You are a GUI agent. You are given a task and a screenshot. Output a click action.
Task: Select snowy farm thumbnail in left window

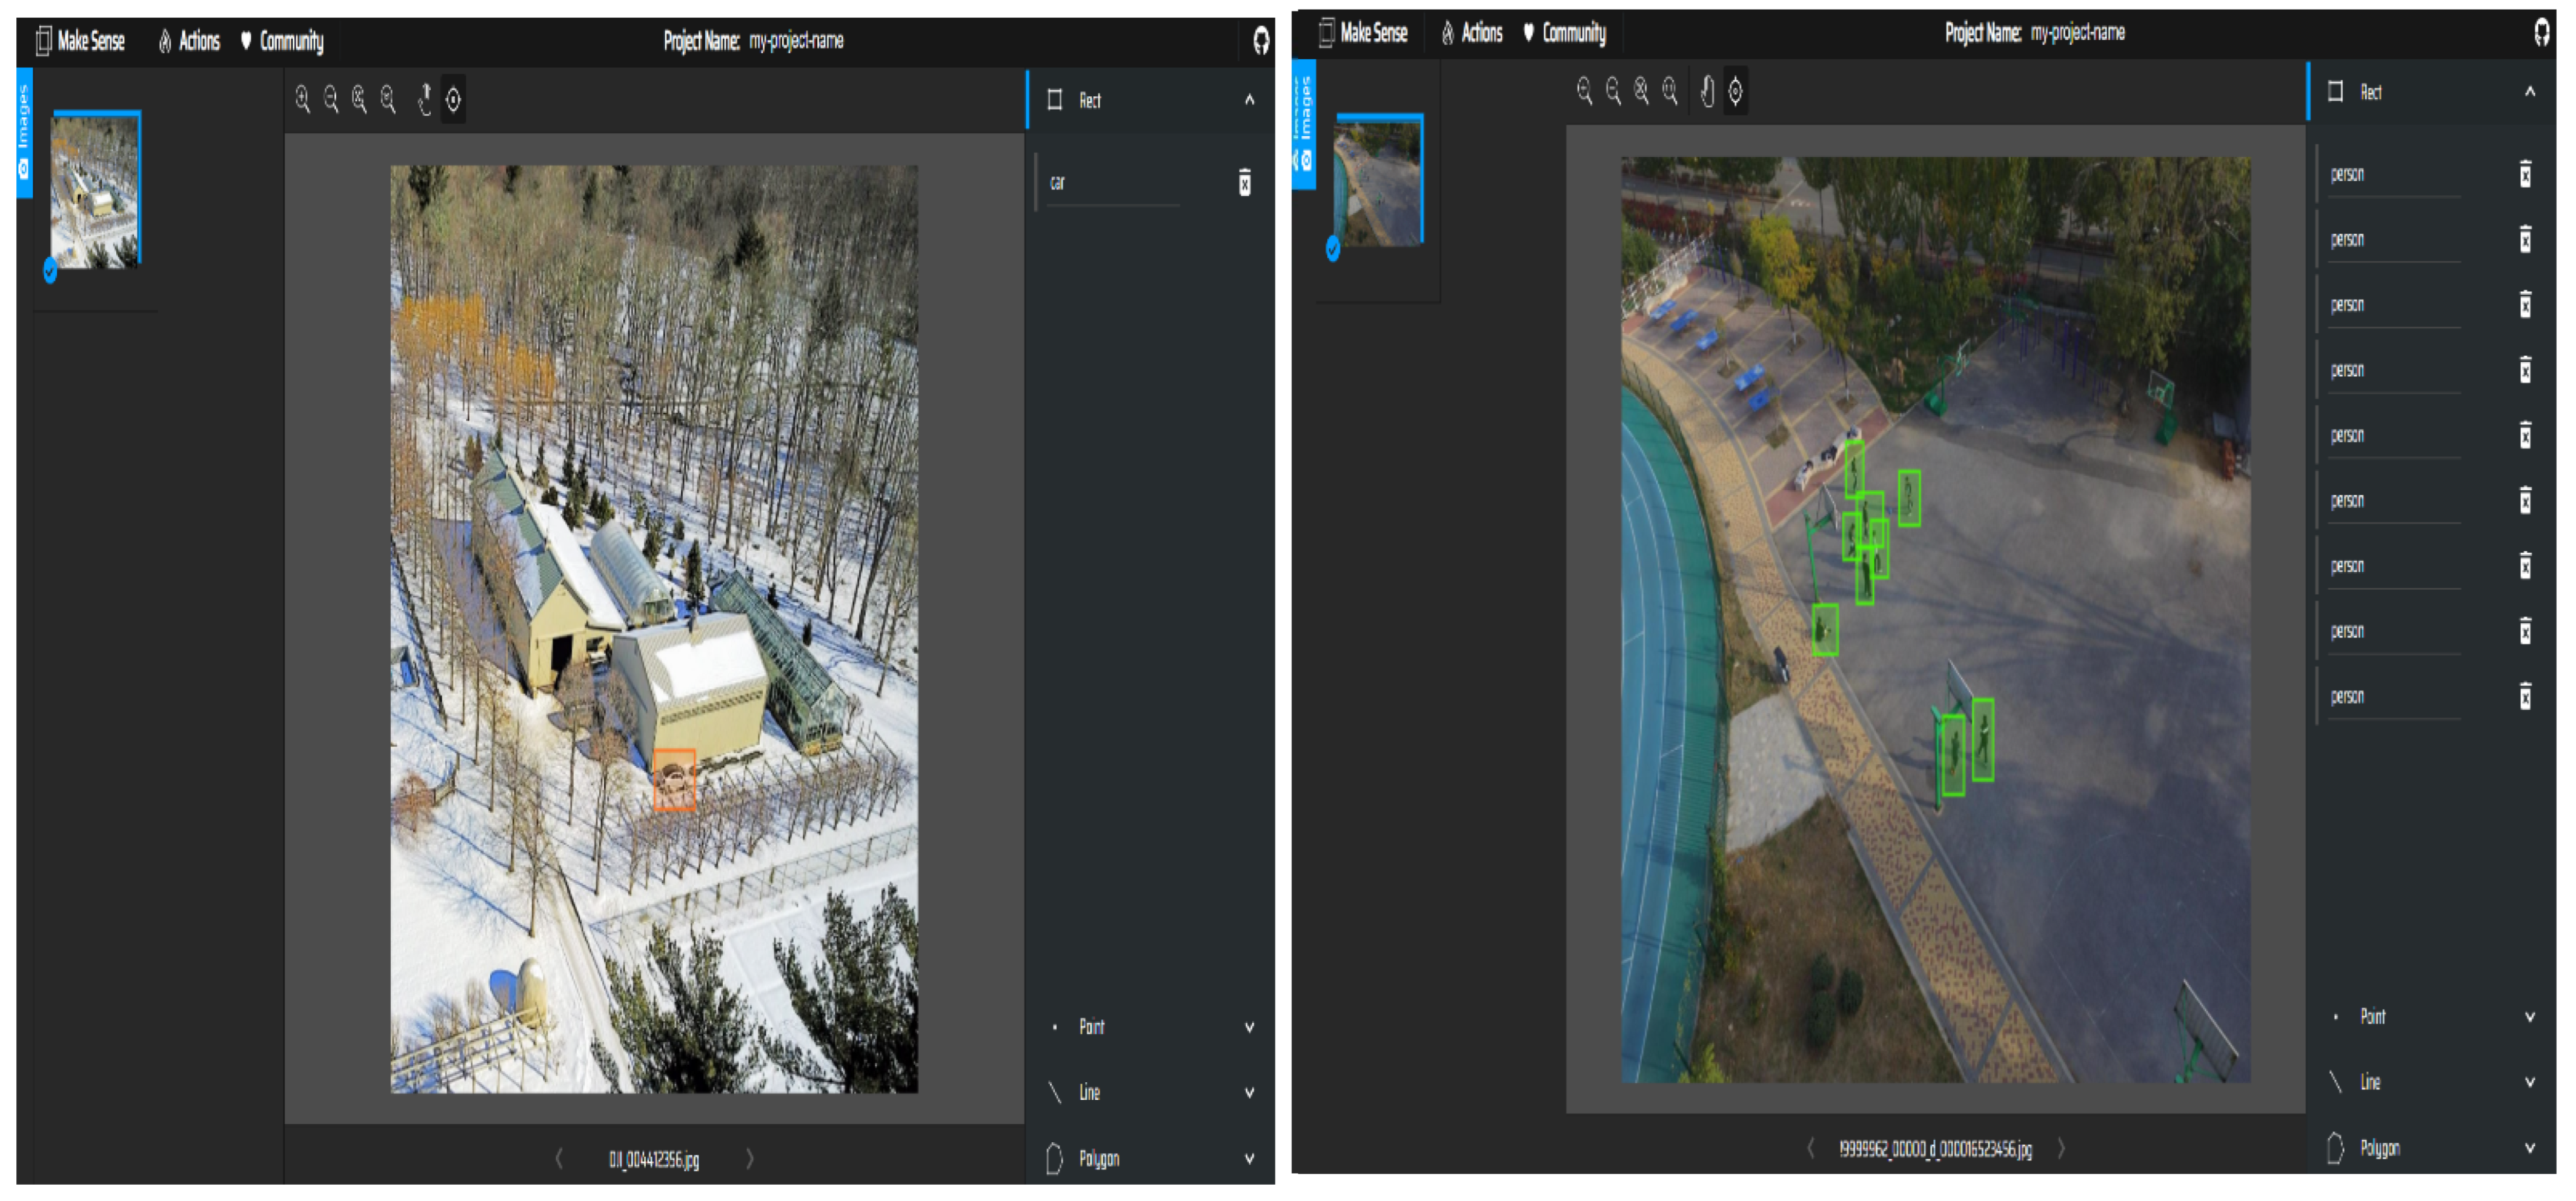point(95,190)
